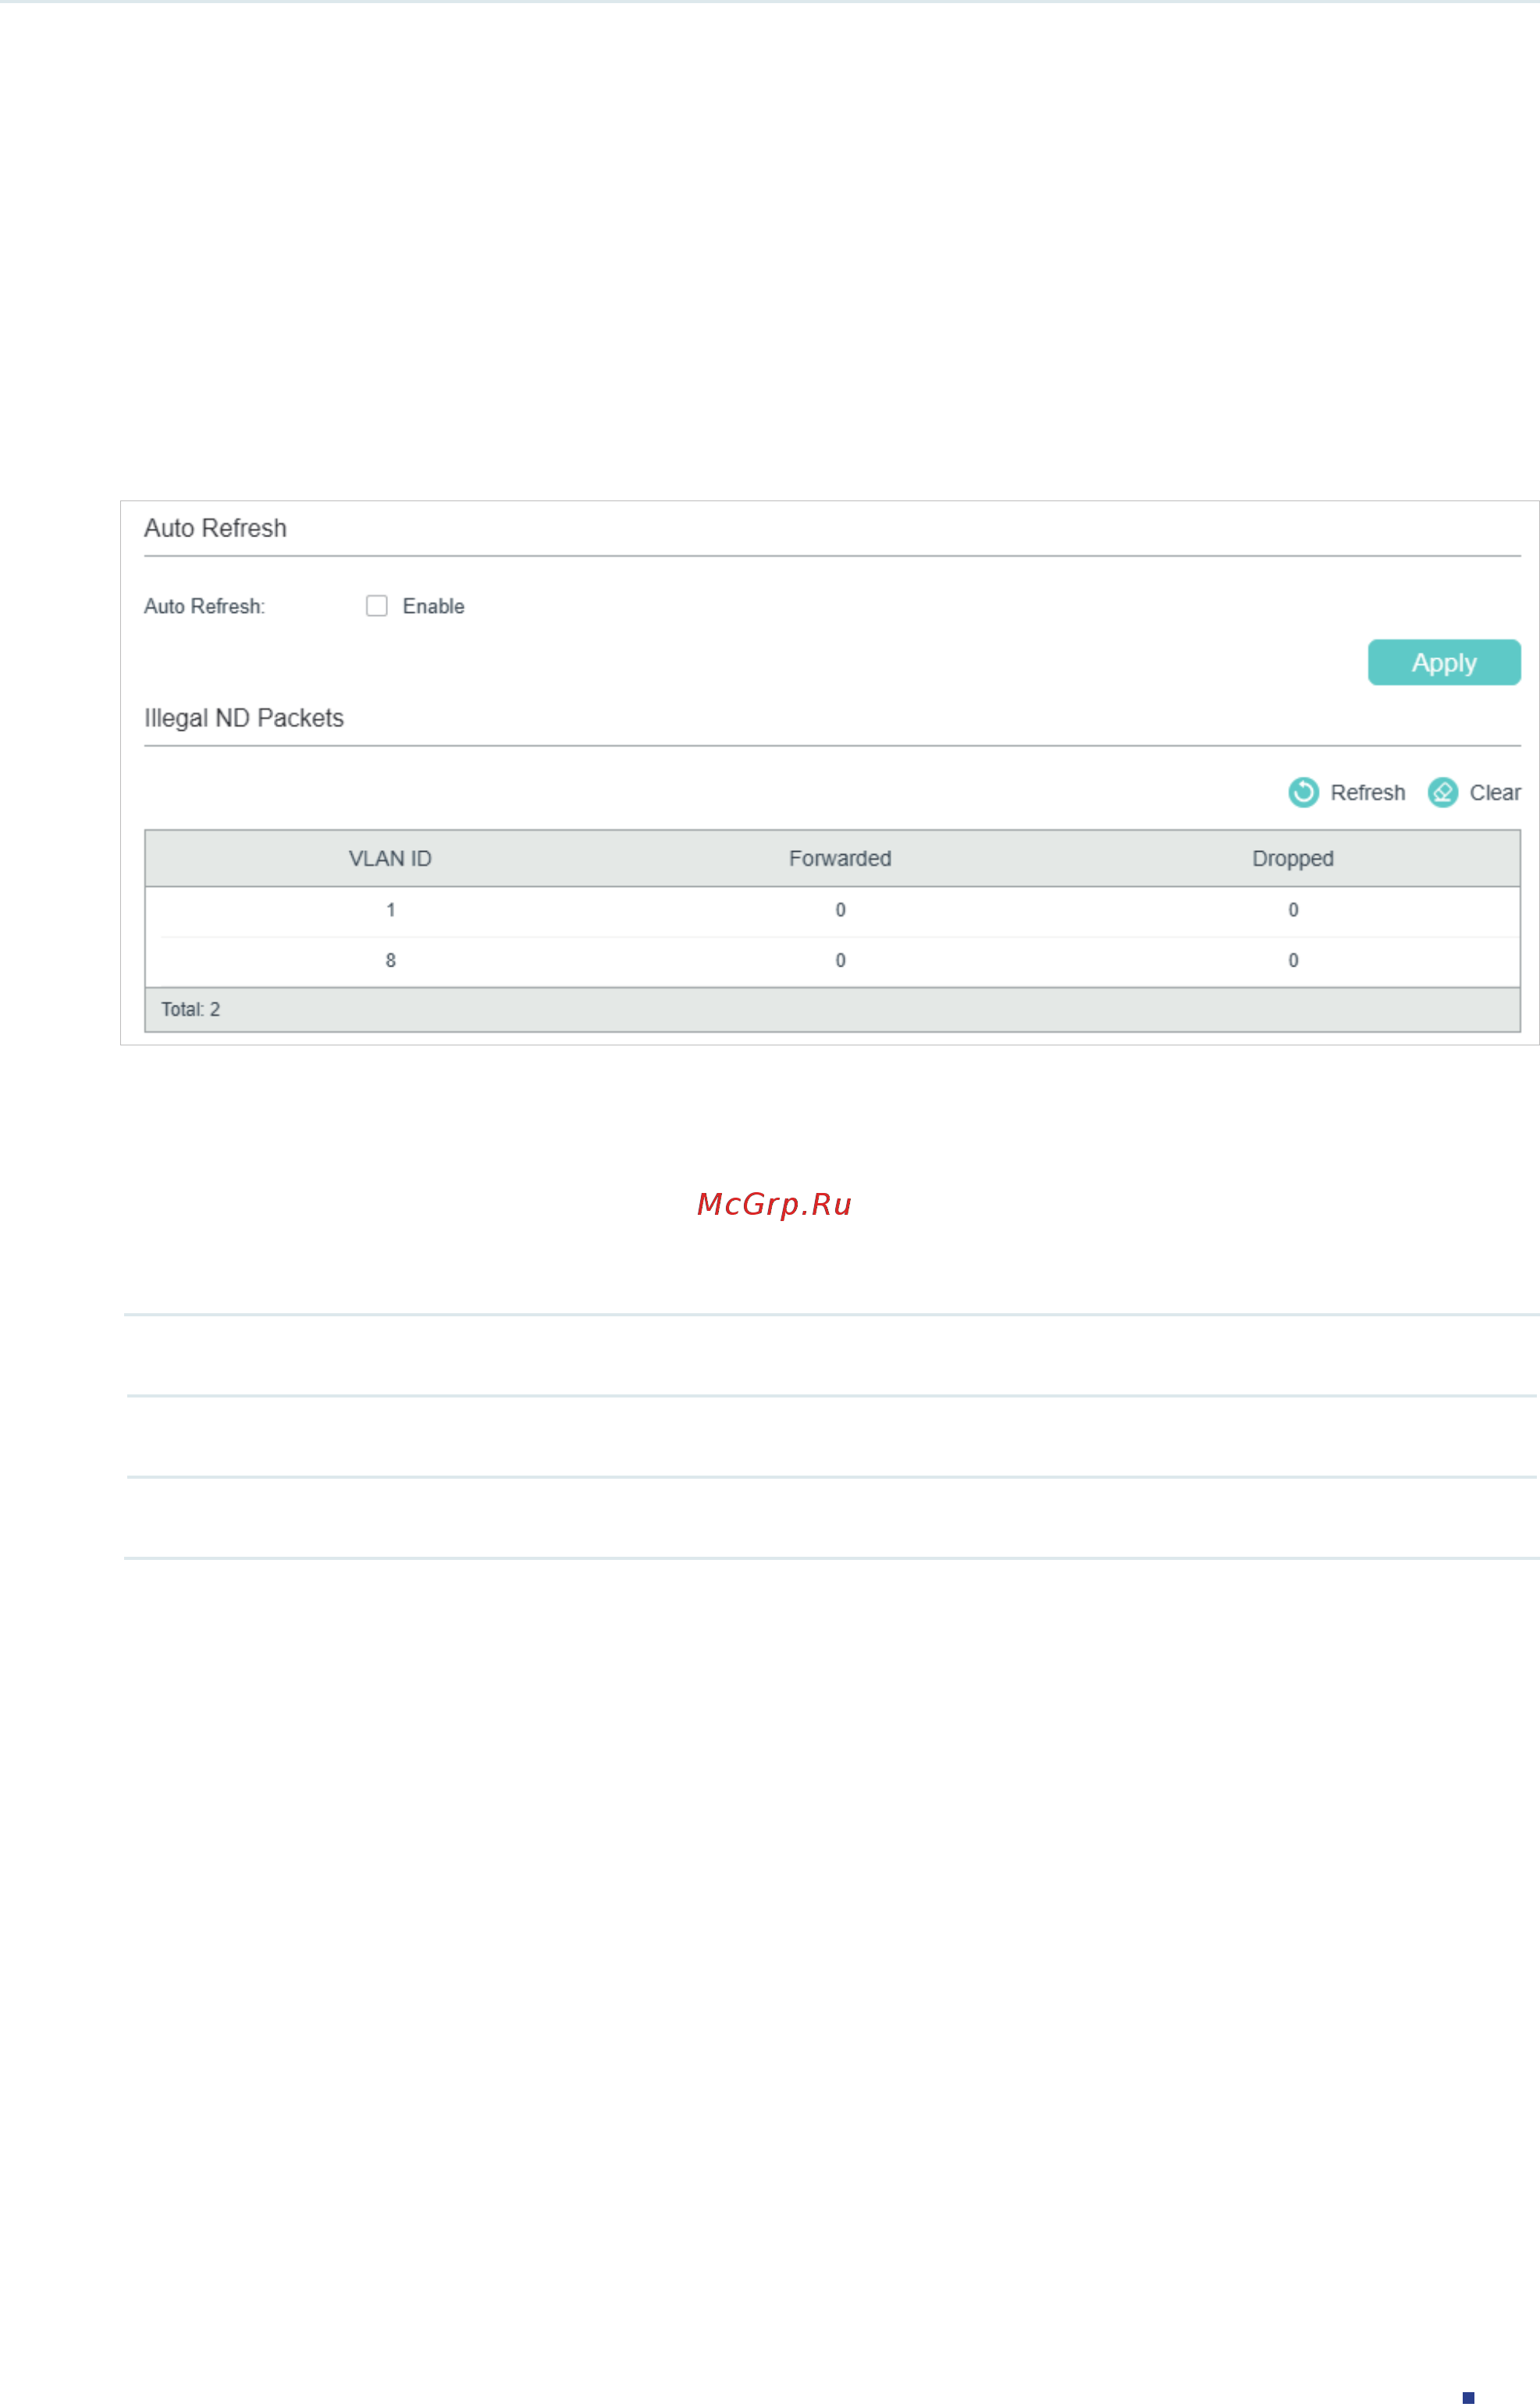Click the Refresh text link
The width and height of the screenshot is (1540, 2407).
pos(1367,792)
